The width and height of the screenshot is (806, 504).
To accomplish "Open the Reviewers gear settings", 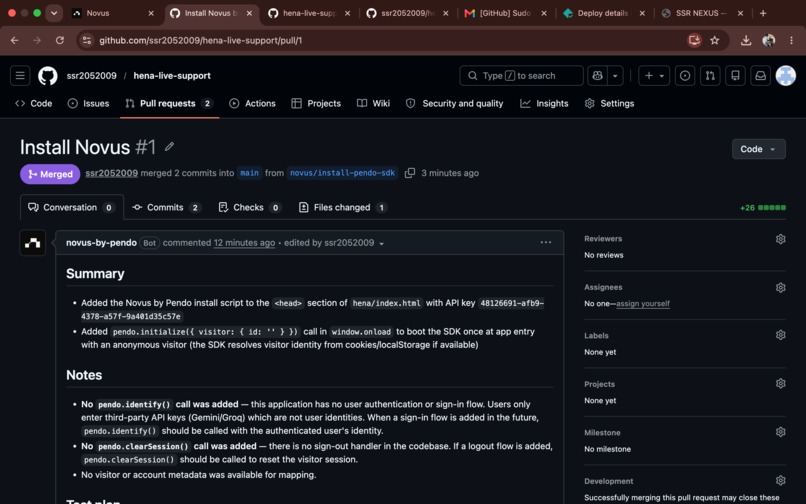I will pyautogui.click(x=780, y=239).
